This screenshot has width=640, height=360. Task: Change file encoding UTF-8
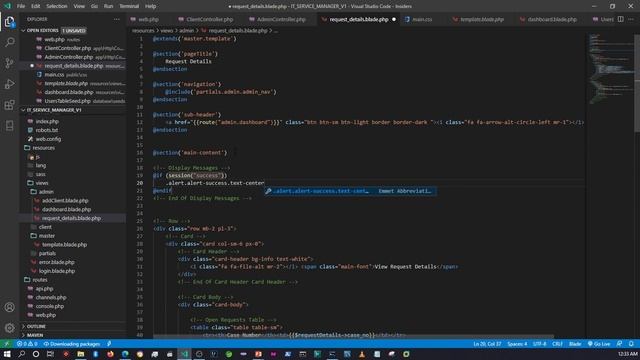pyautogui.click(x=539, y=344)
